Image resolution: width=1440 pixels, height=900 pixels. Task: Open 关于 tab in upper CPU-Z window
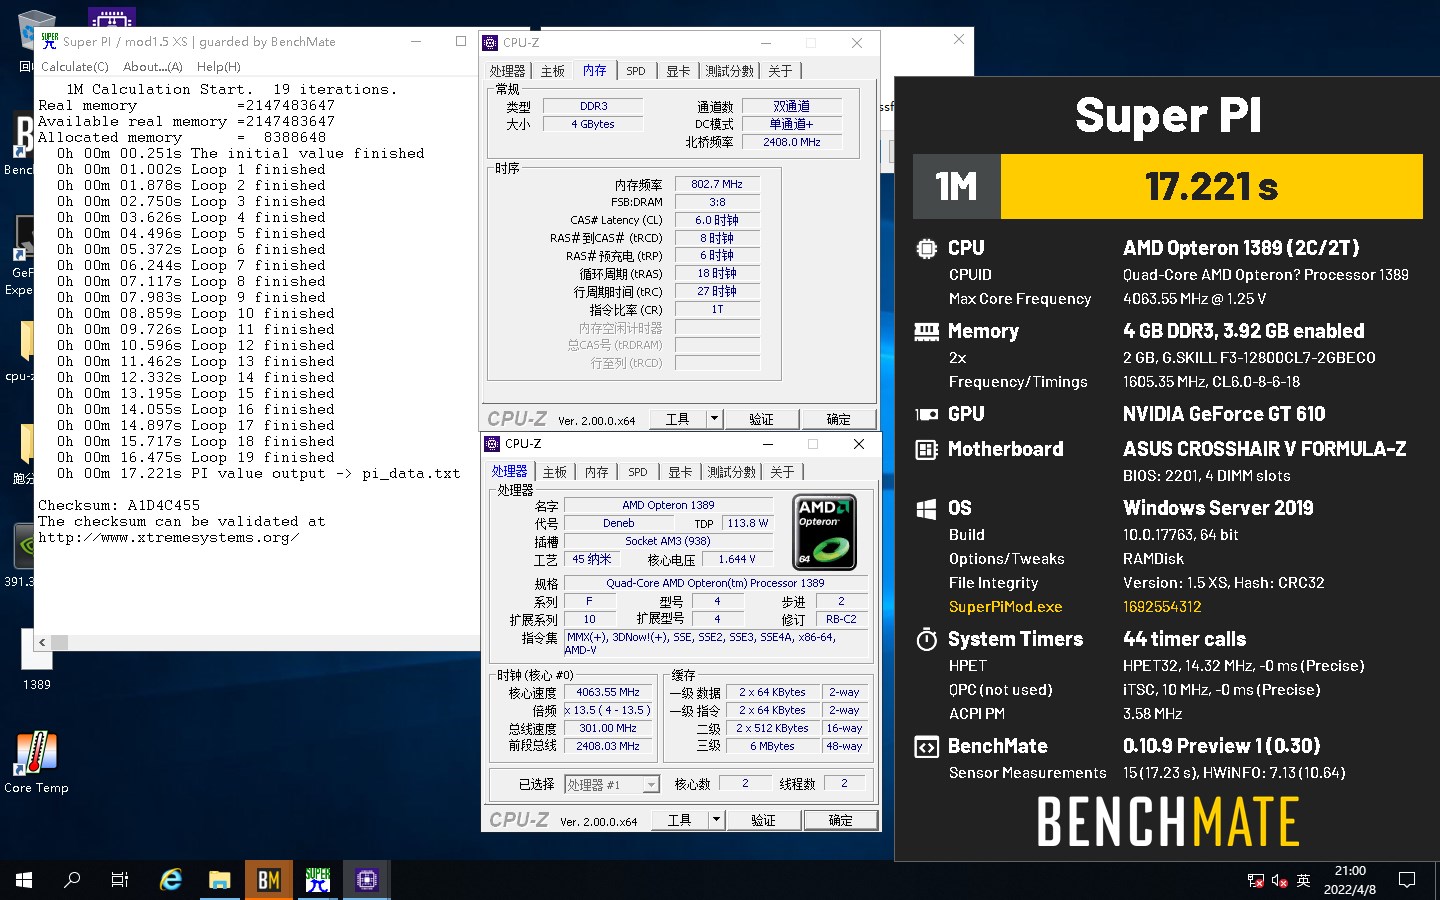point(780,71)
